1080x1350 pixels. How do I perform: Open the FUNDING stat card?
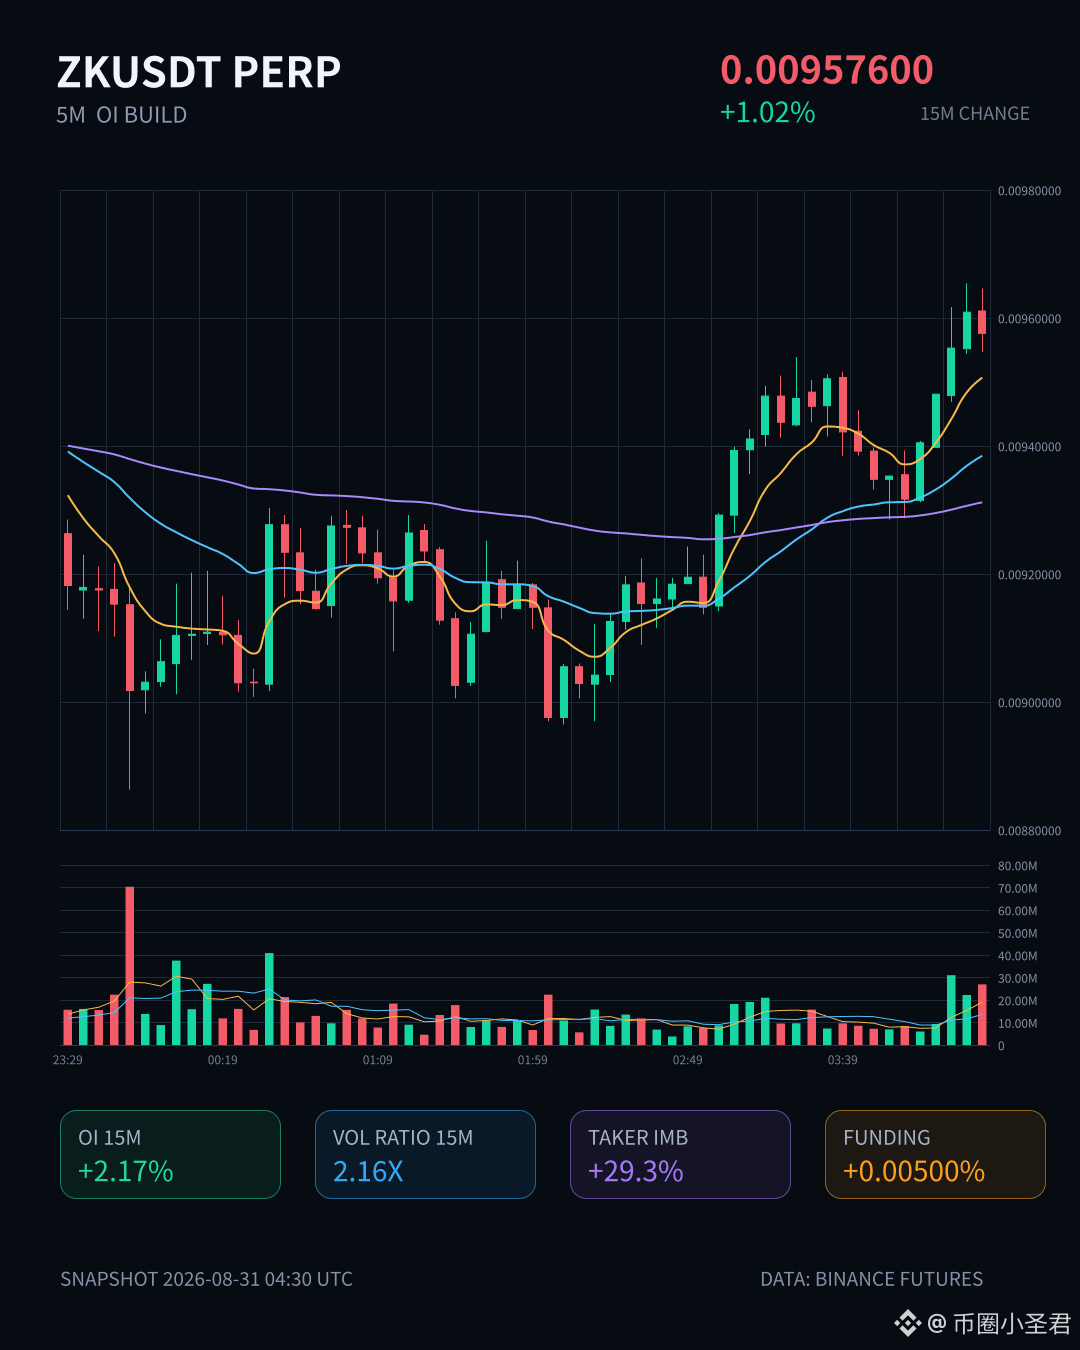[x=935, y=1154]
